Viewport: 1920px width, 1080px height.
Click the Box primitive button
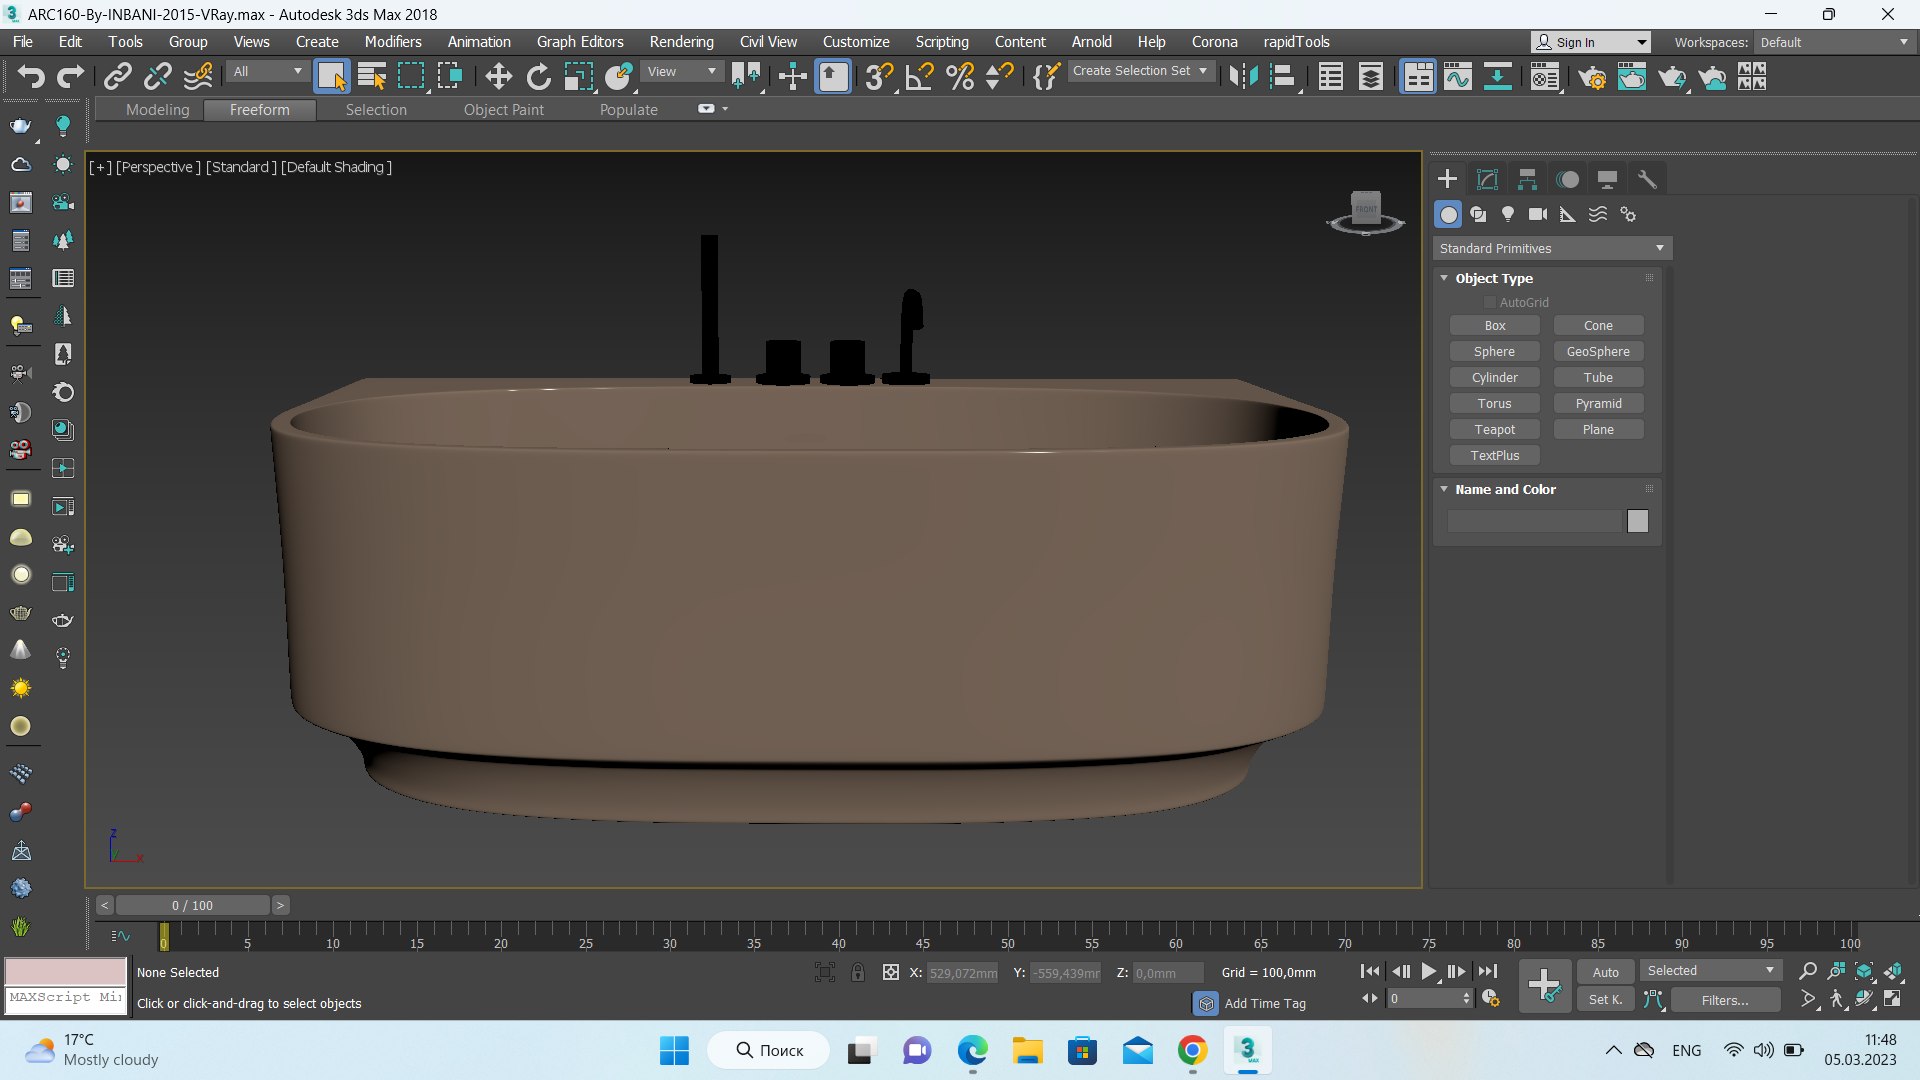click(x=1494, y=326)
